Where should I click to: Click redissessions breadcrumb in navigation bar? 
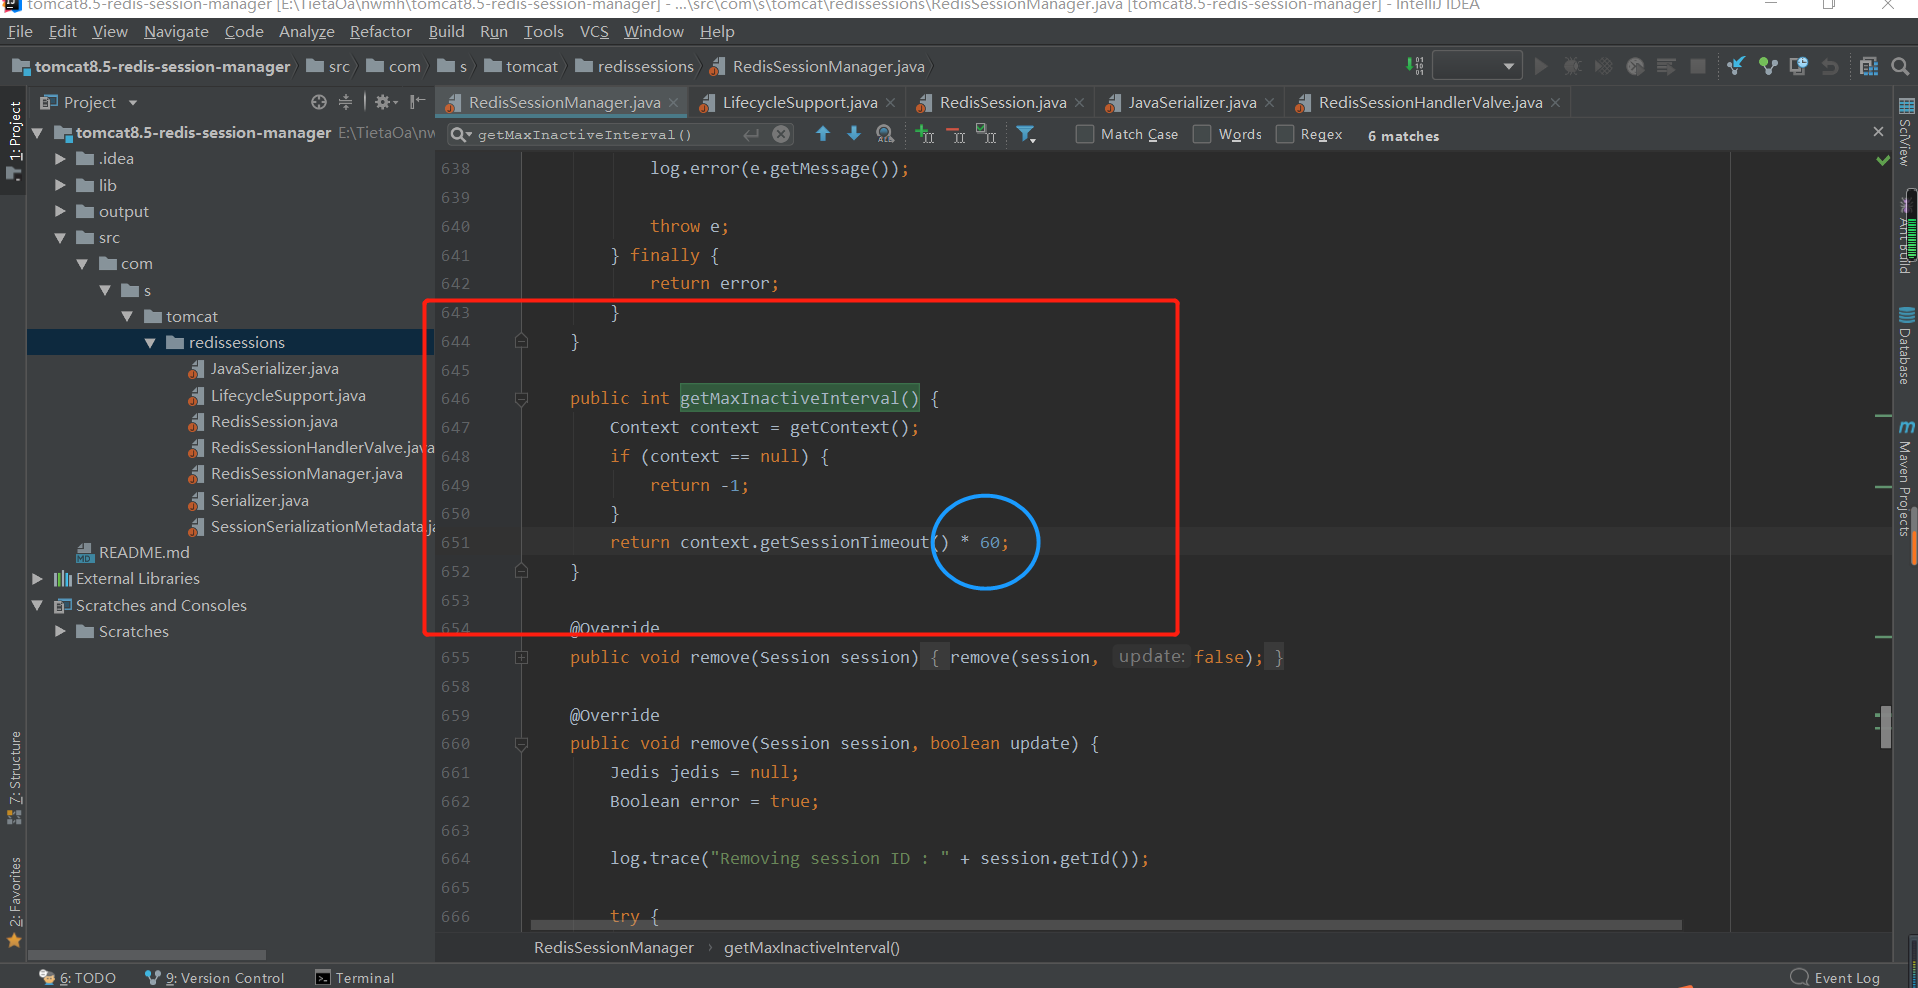click(x=636, y=66)
